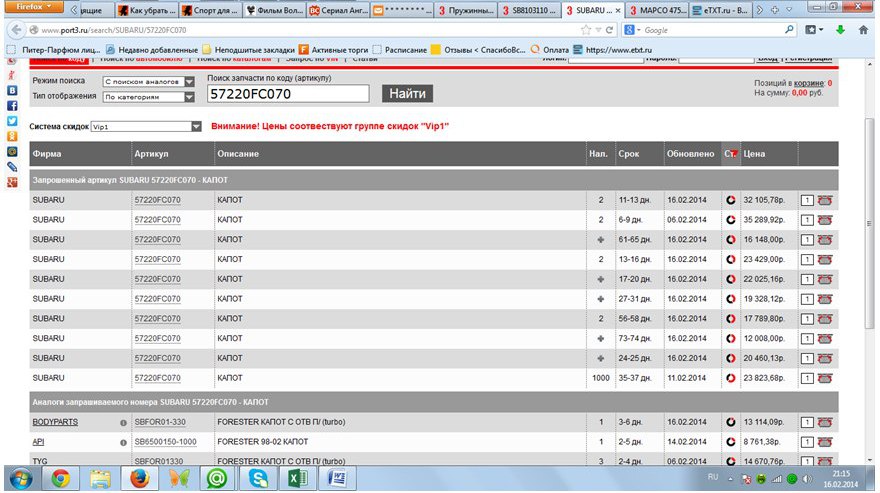Open Firefox downloads green arrow
This screenshot has width=880, height=493.
click(x=840, y=30)
